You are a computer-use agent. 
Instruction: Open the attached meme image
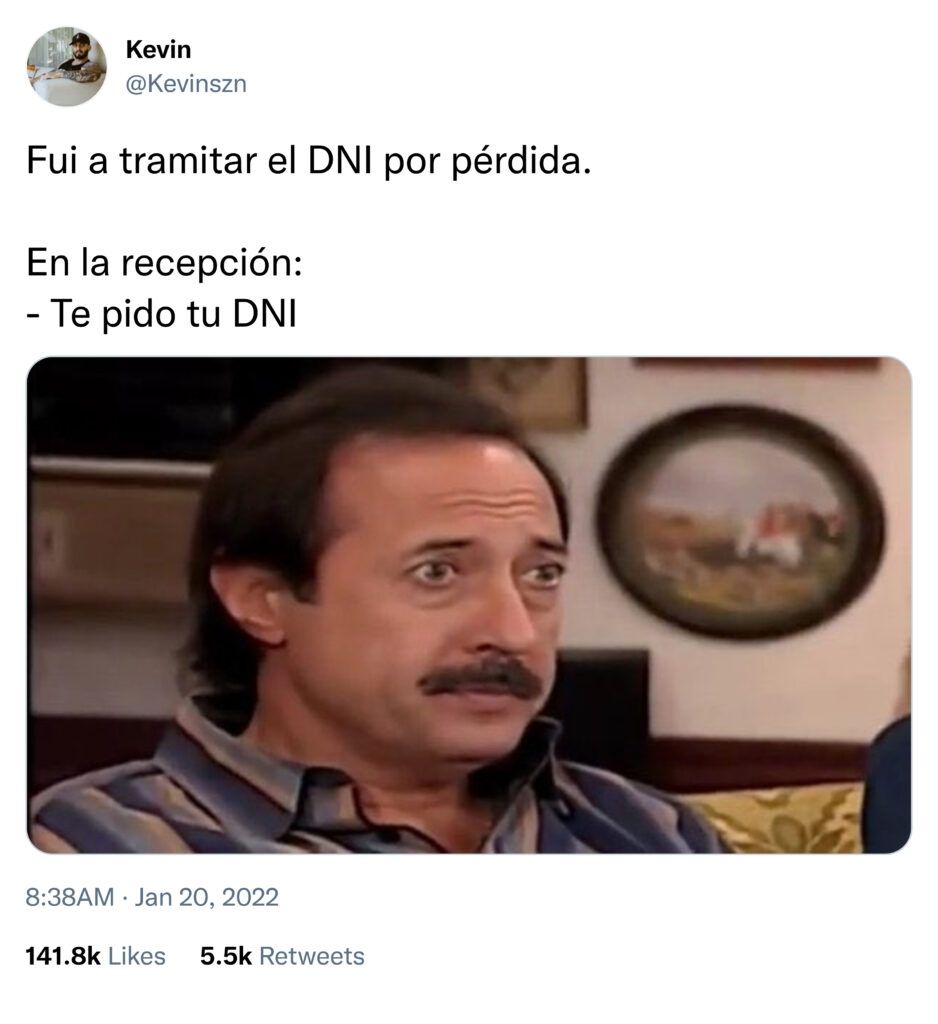coord(468,605)
